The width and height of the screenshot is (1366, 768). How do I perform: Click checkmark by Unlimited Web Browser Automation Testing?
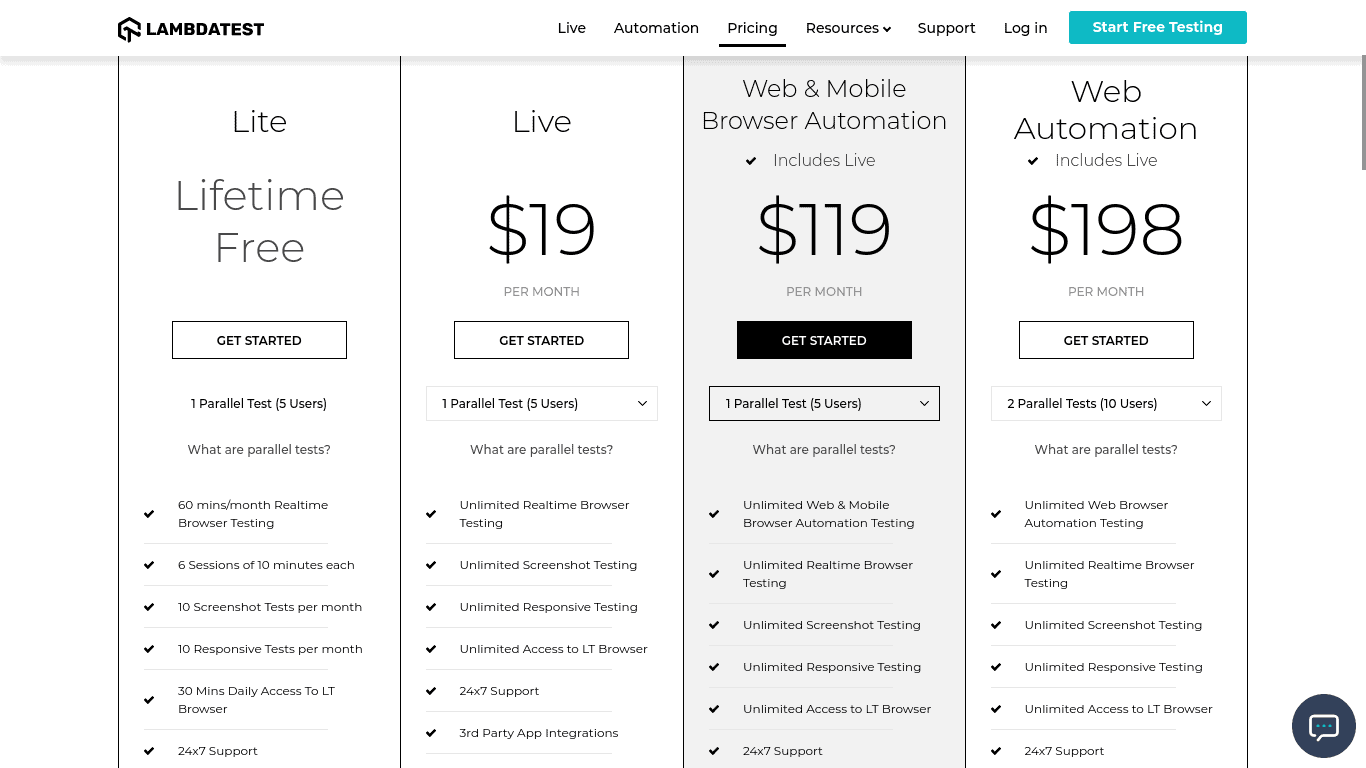996,514
